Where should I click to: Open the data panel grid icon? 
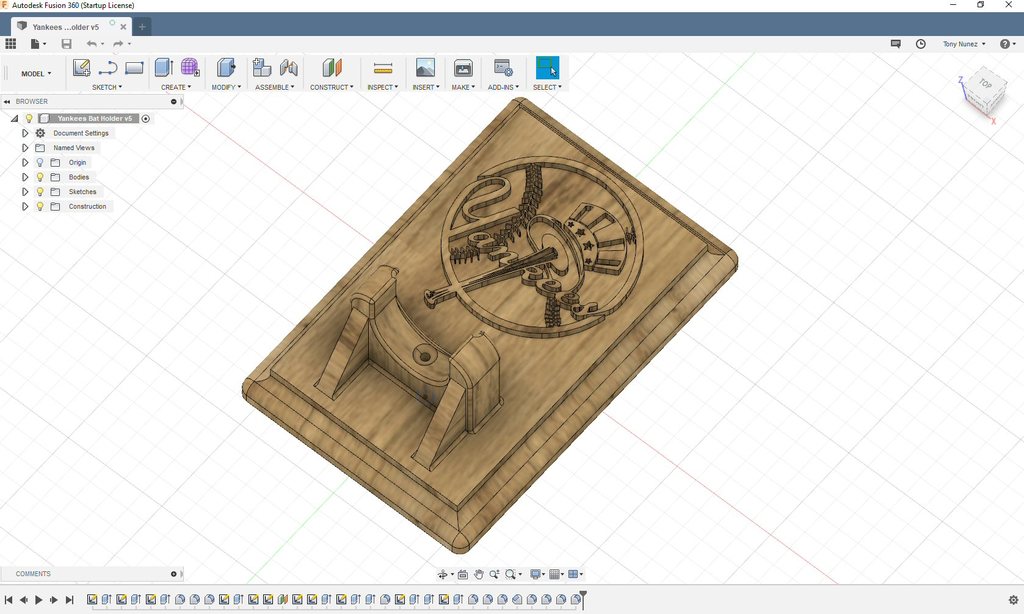(x=10, y=44)
